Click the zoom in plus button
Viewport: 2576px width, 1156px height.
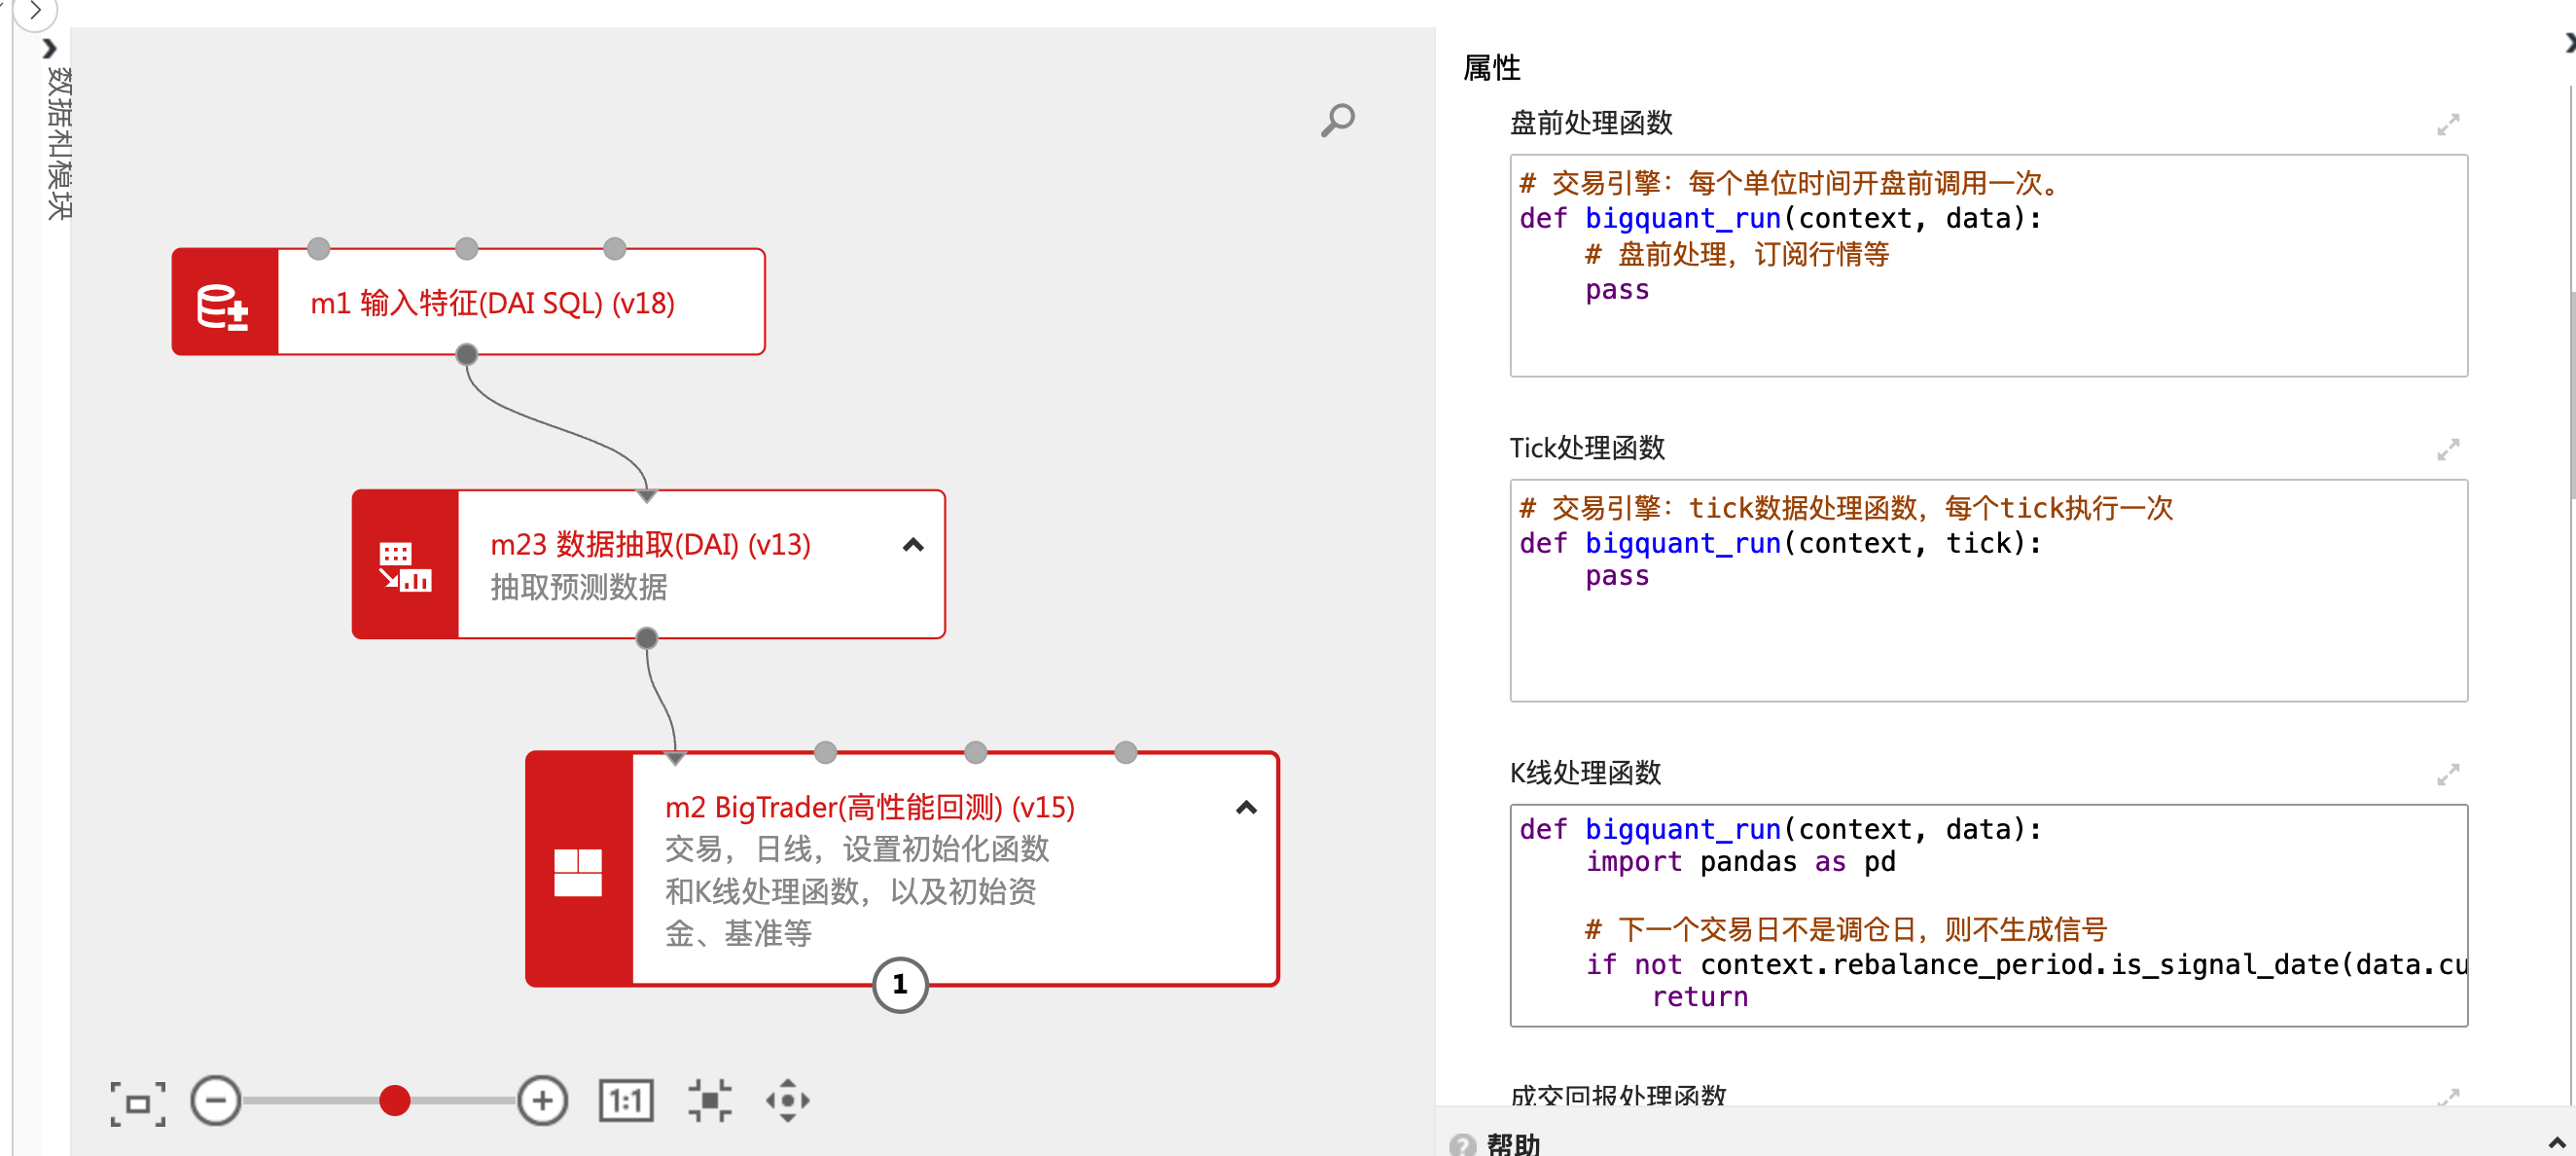(x=542, y=1101)
